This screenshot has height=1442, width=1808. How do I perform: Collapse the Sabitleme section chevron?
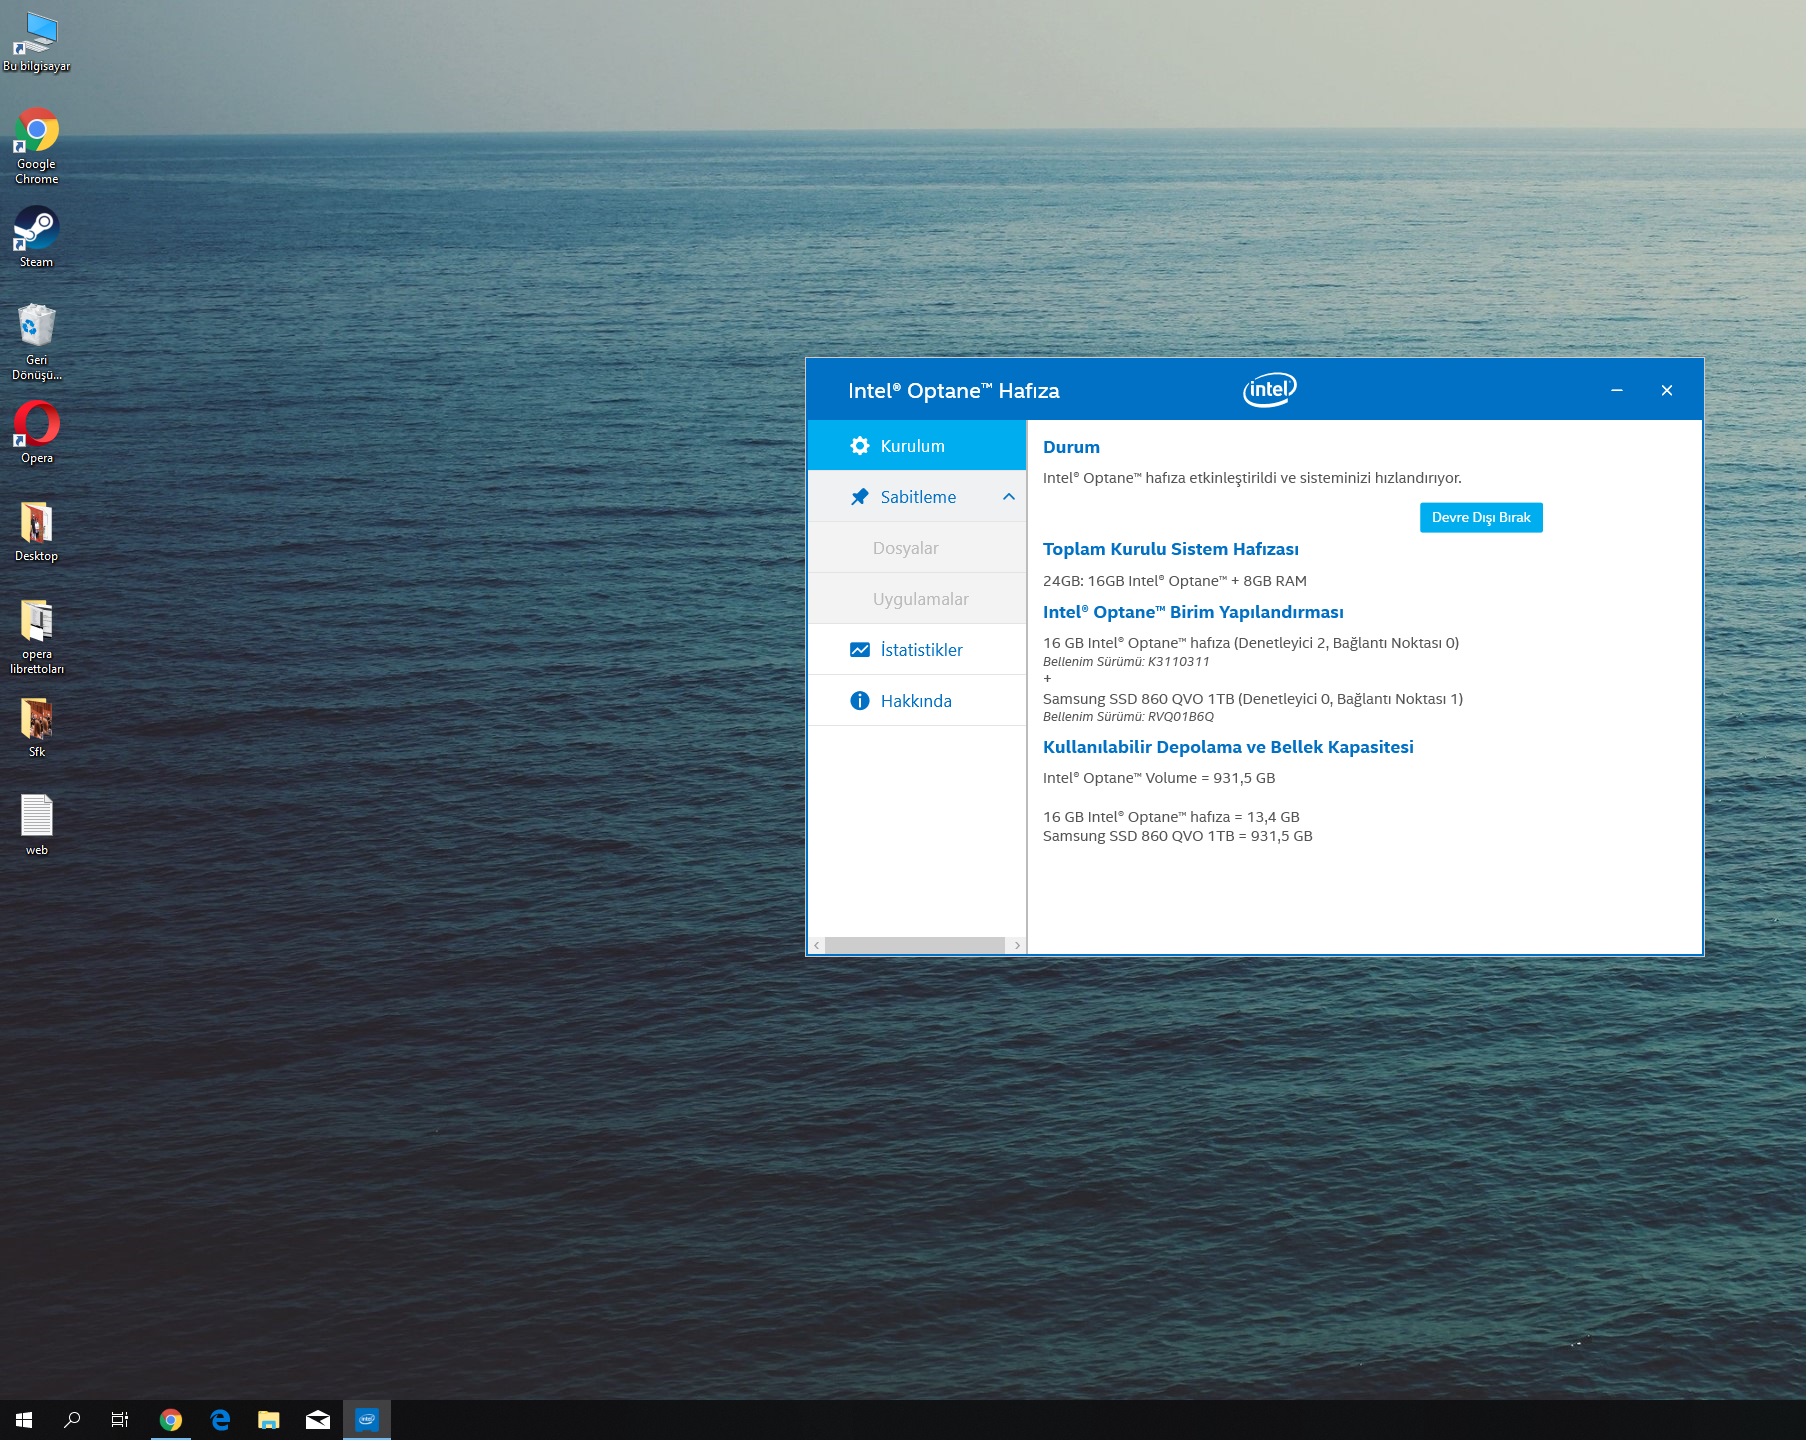tap(1009, 497)
